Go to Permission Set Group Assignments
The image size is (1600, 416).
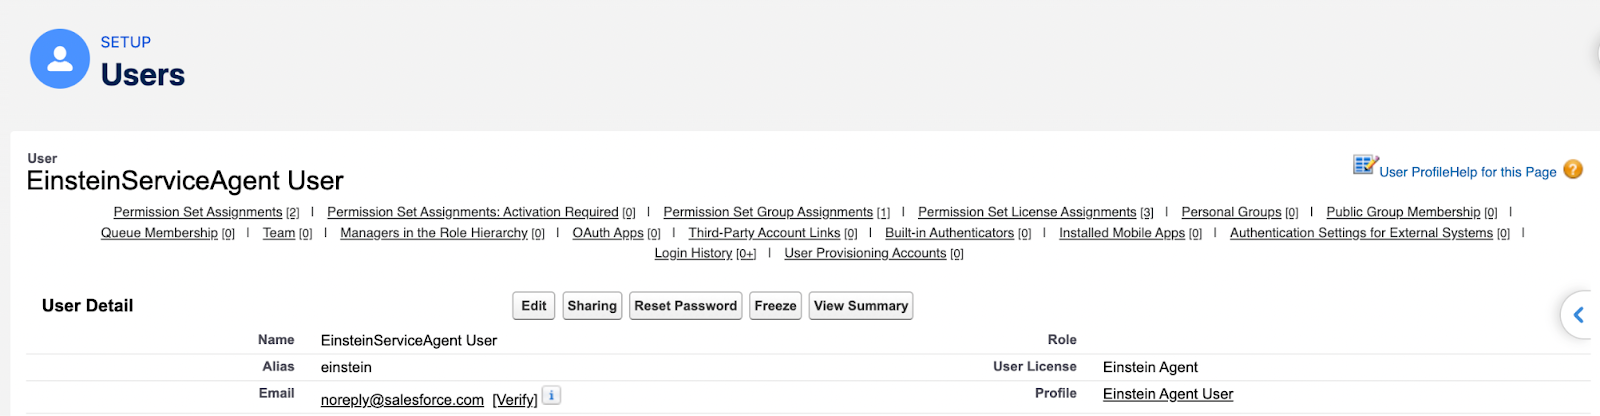pyautogui.click(x=768, y=212)
